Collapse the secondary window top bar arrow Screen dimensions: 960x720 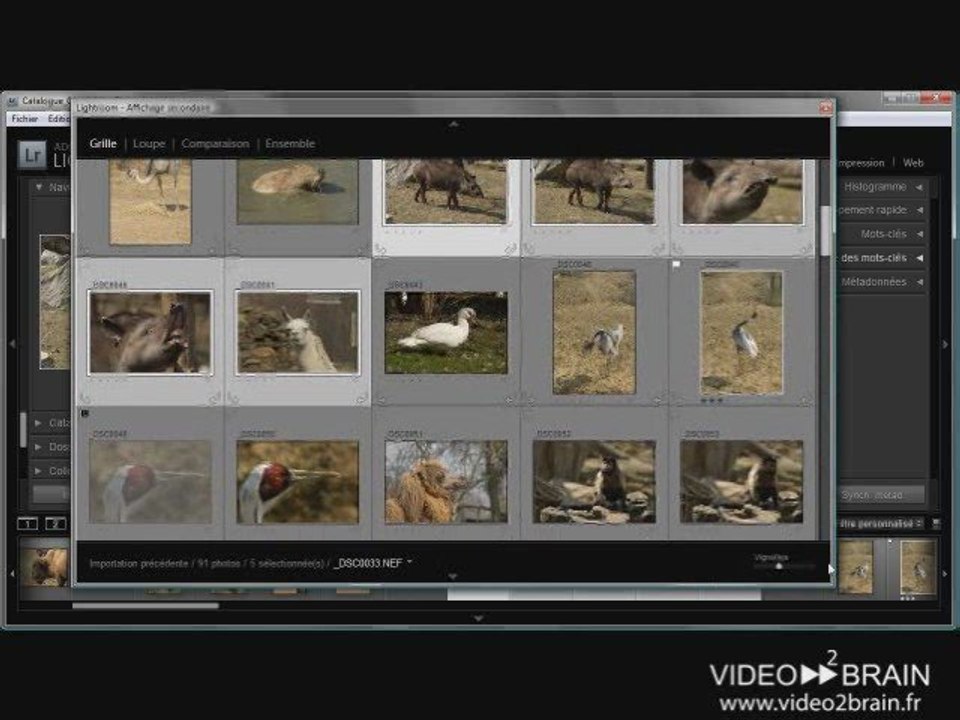pos(454,124)
